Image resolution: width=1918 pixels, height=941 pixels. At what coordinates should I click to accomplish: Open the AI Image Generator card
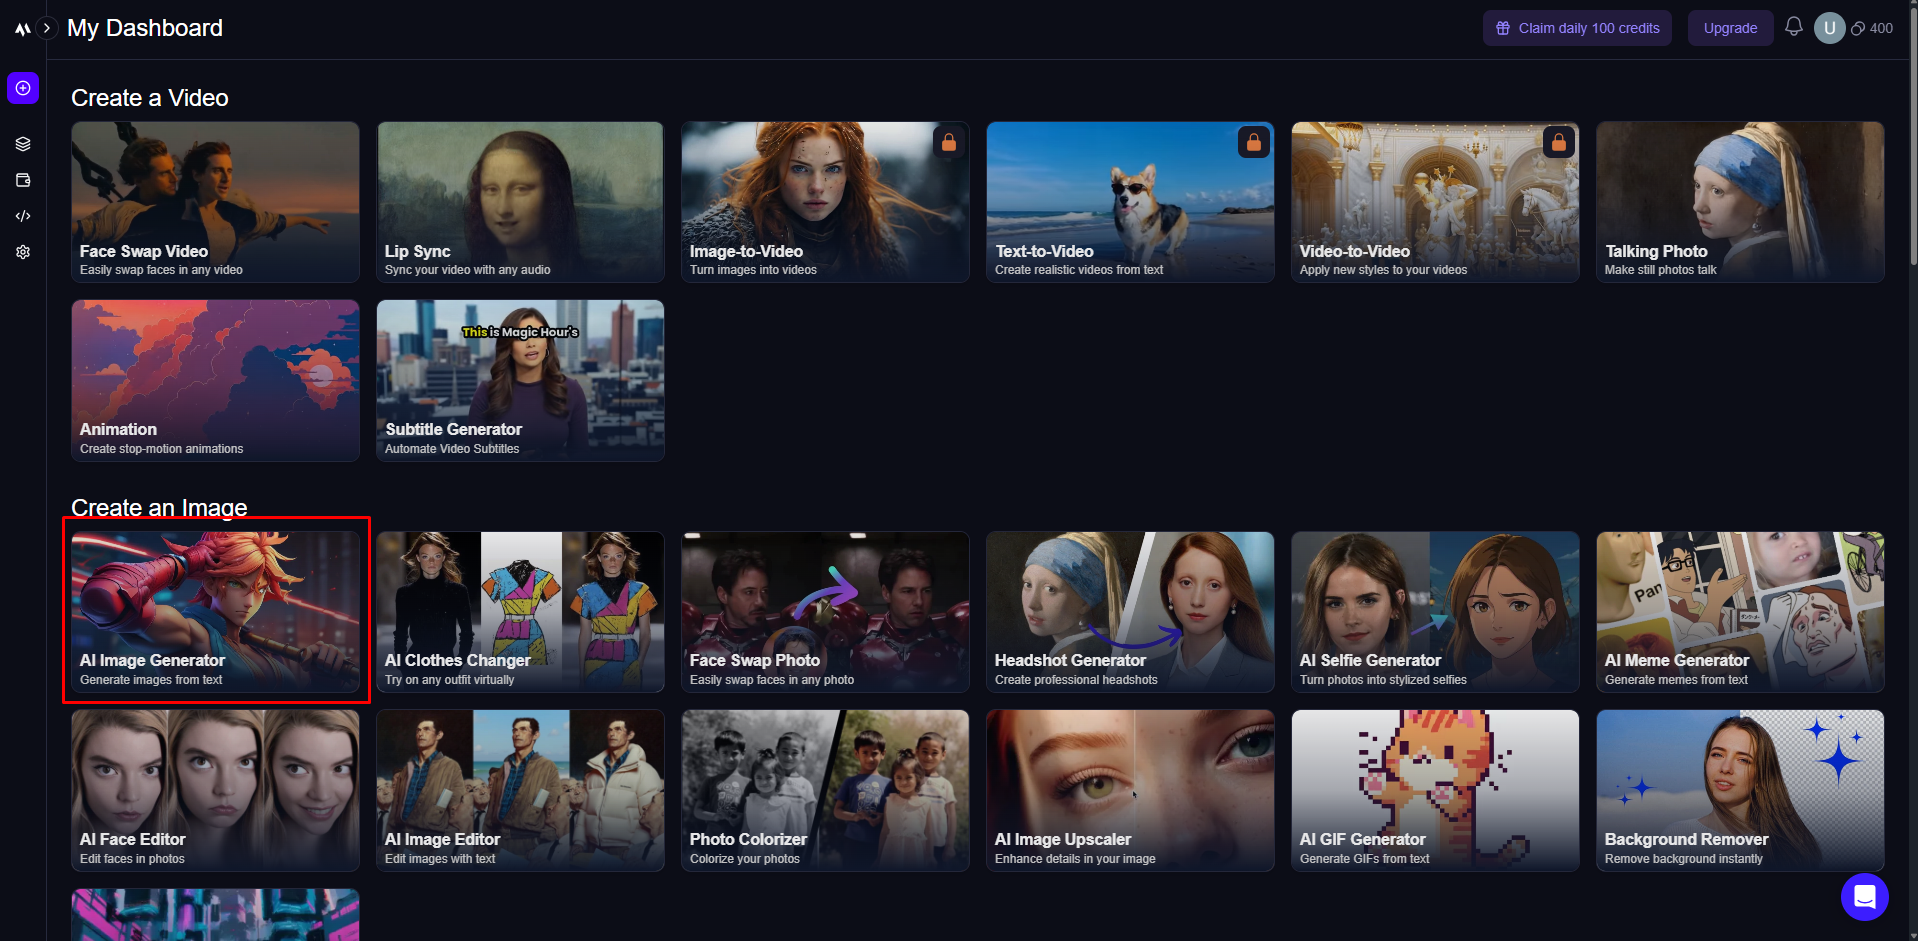(x=215, y=612)
